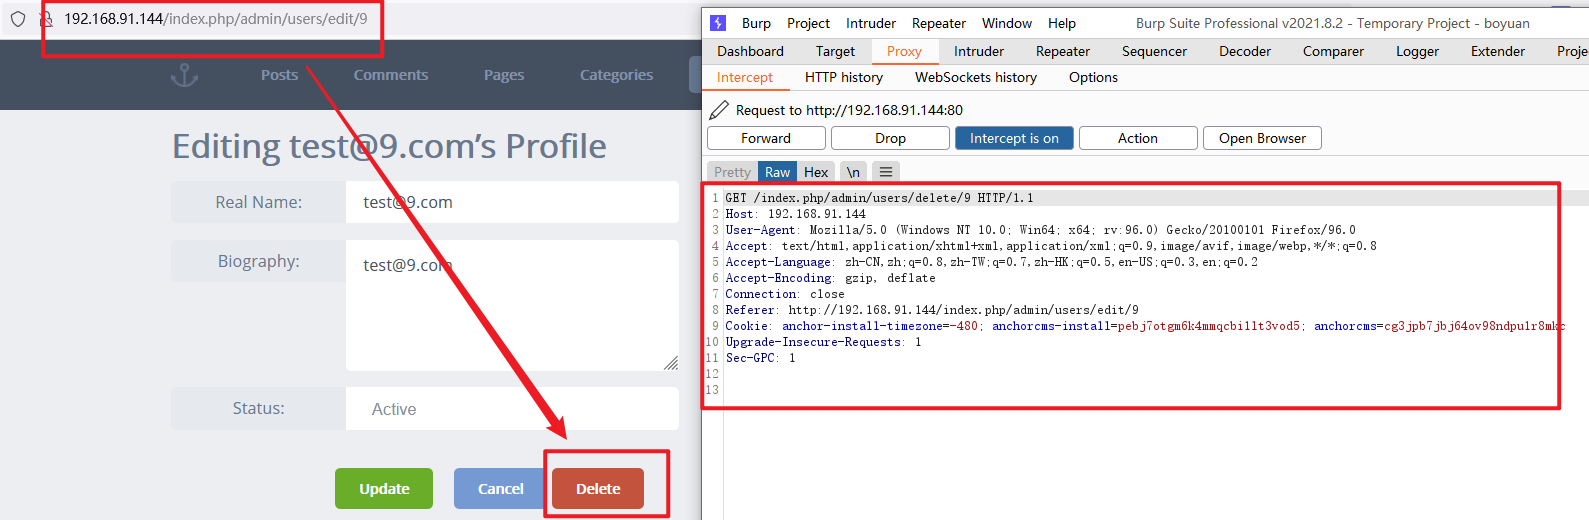This screenshot has height=520, width=1589.
Task: Toggle the Intercept is on button
Action: pos(1014,138)
